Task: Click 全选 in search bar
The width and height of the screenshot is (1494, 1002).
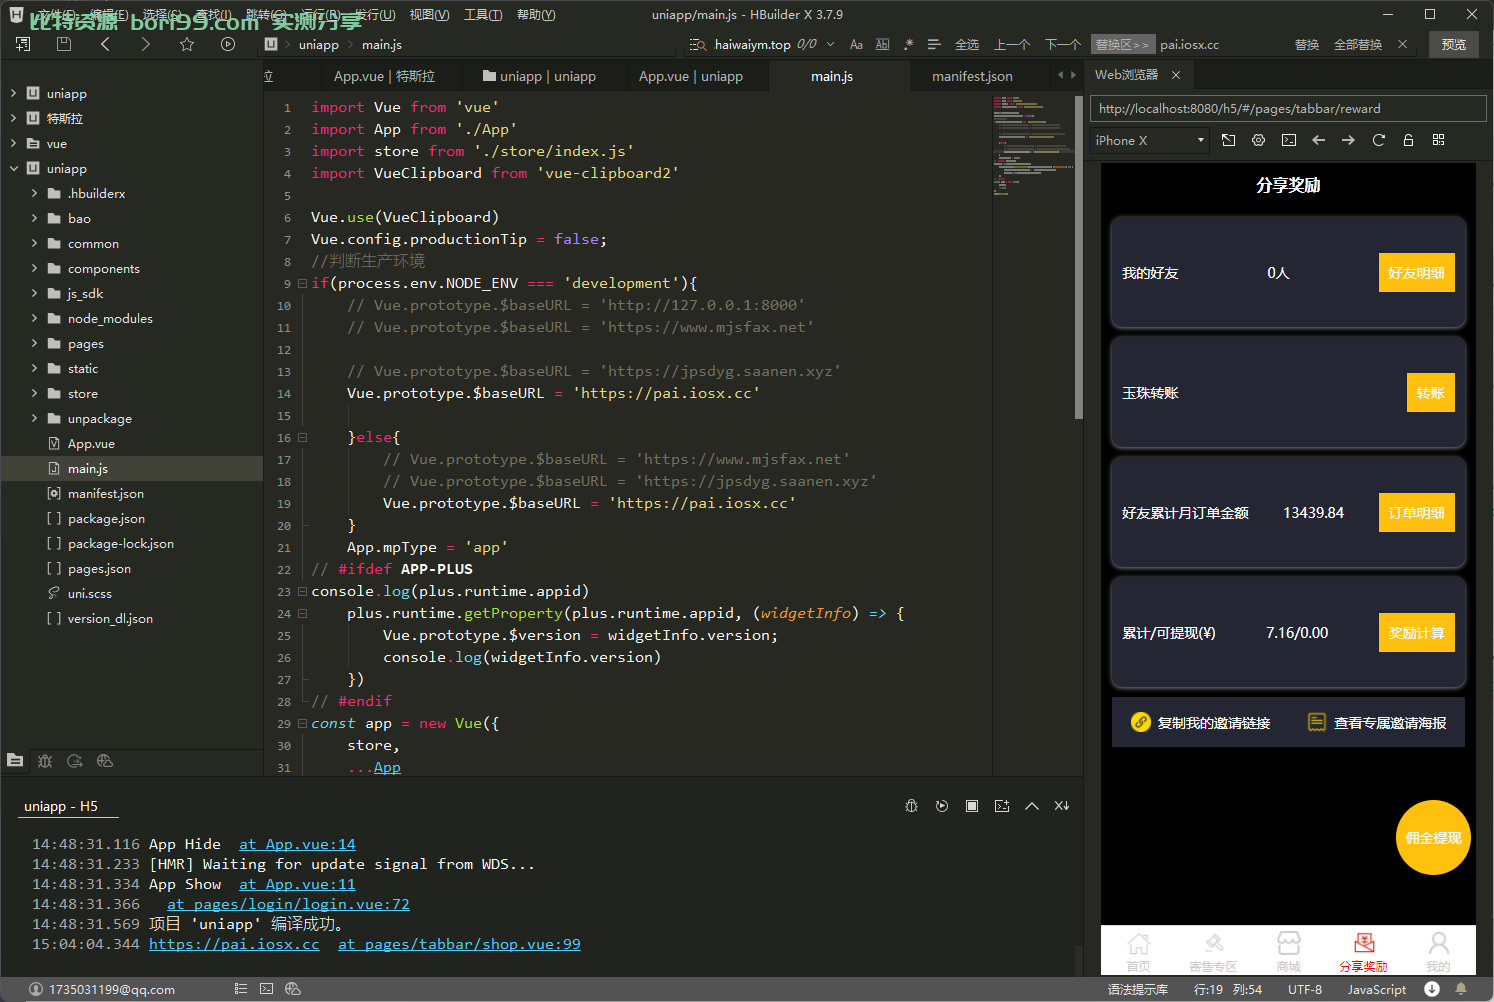Action: (967, 44)
